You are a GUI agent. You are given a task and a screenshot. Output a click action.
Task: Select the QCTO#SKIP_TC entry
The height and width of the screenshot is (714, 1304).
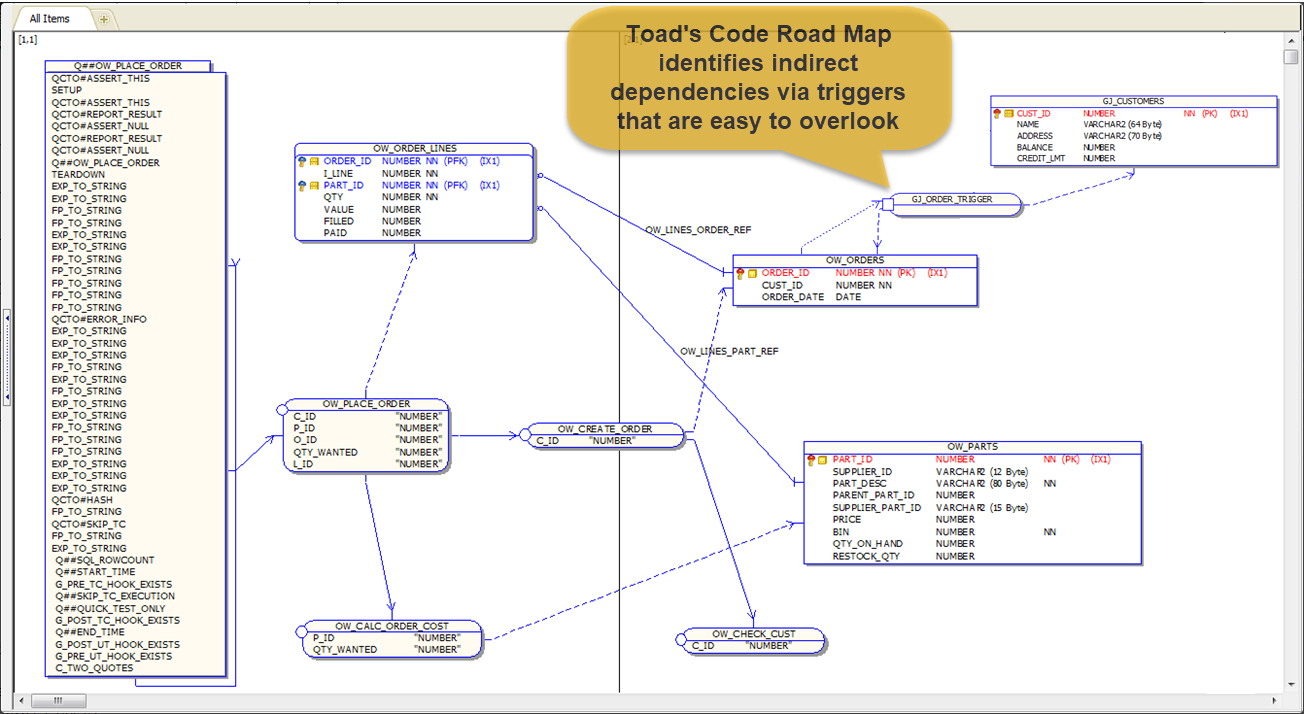pyautogui.click(x=89, y=524)
